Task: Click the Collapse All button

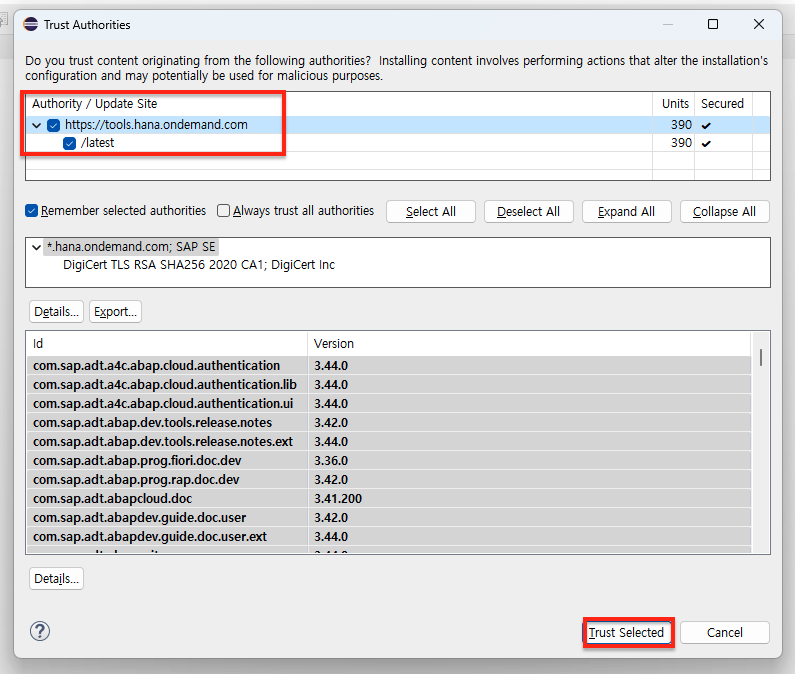Action: click(724, 211)
